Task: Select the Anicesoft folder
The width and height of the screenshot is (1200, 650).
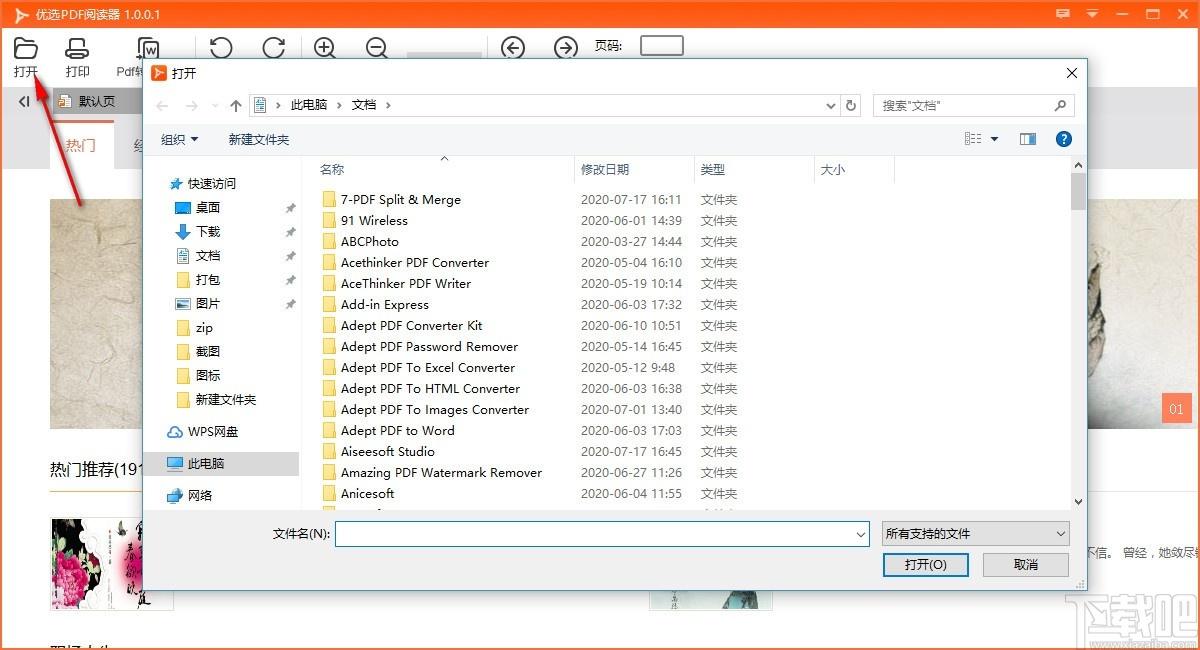Action: pyautogui.click(x=358, y=494)
